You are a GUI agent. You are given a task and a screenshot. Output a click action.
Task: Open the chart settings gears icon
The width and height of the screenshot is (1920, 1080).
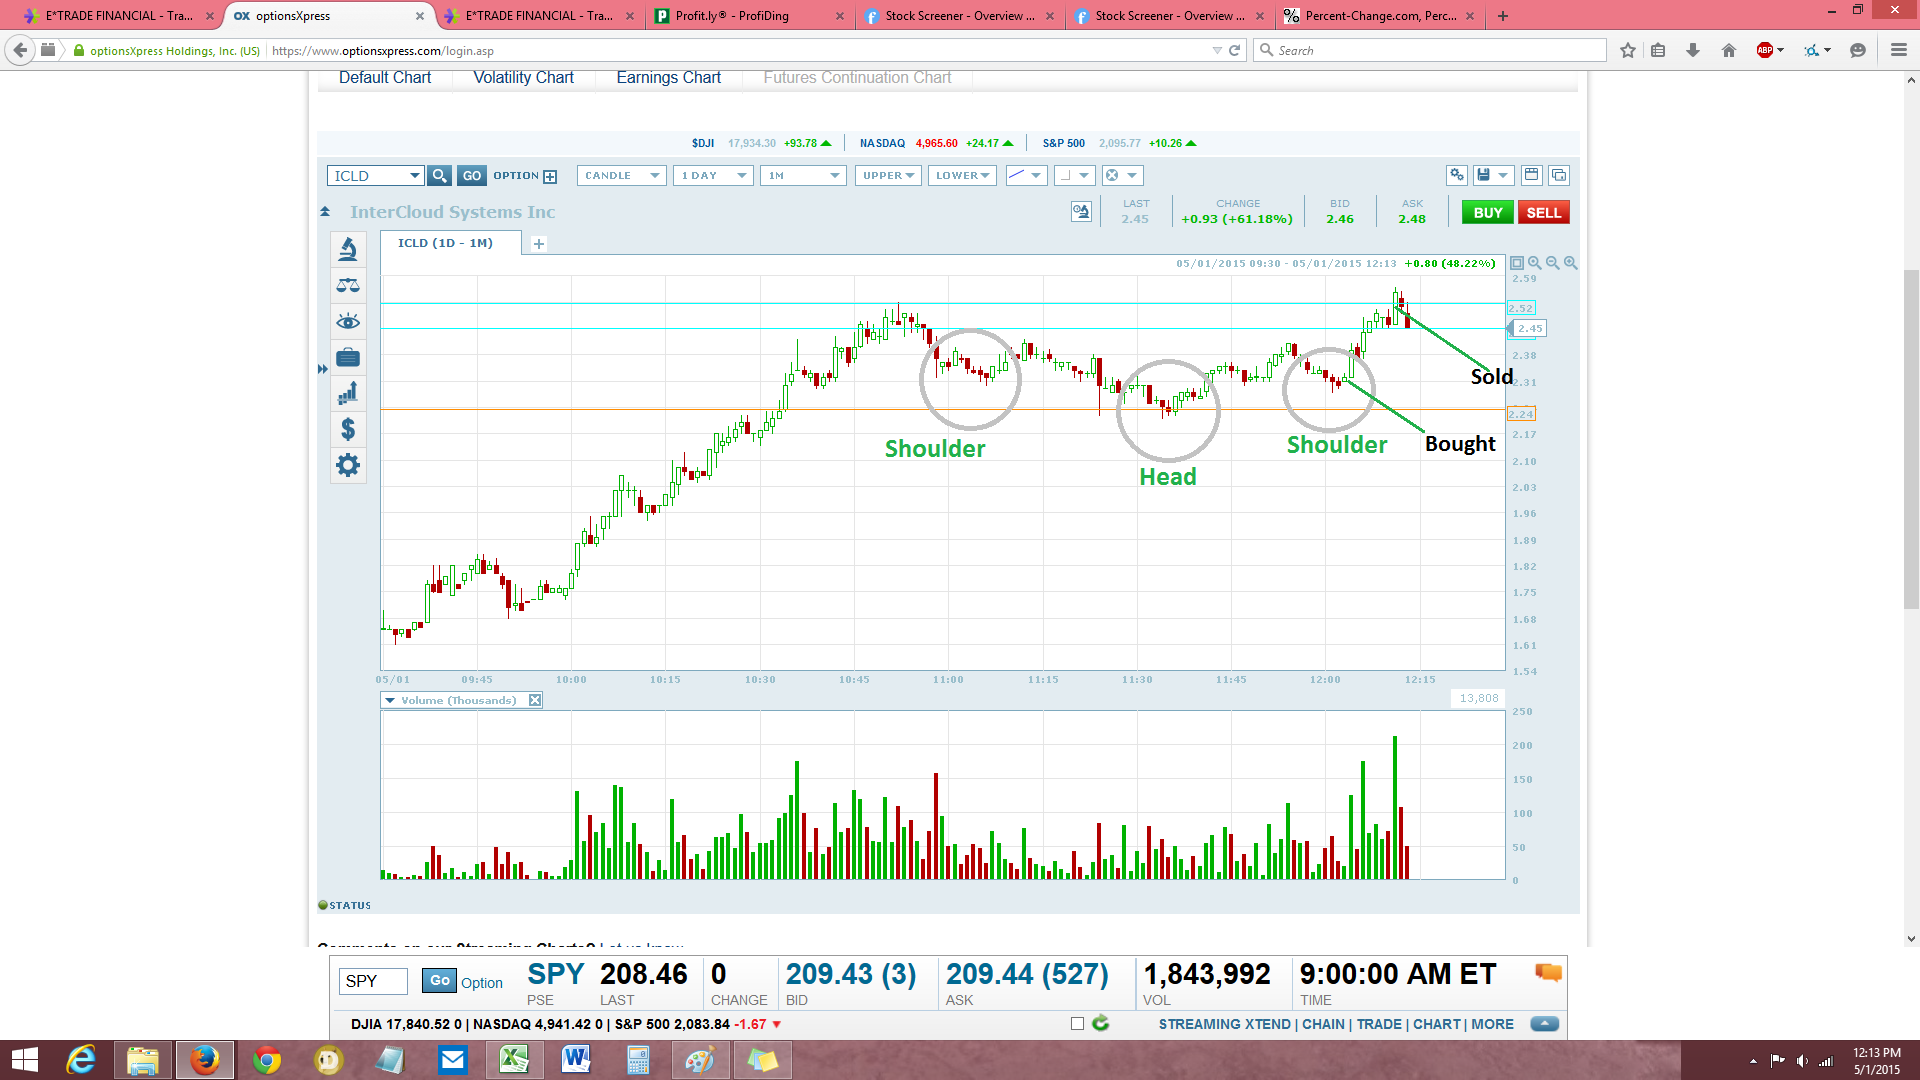(1457, 176)
